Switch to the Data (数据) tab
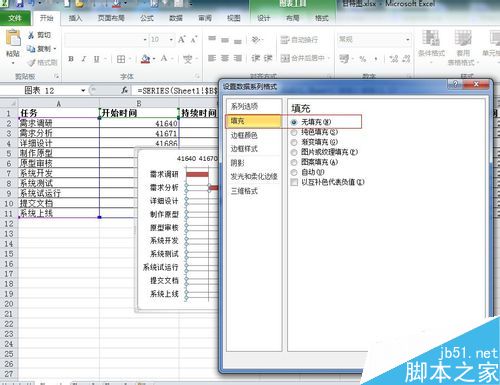500x385 pixels. click(x=176, y=18)
